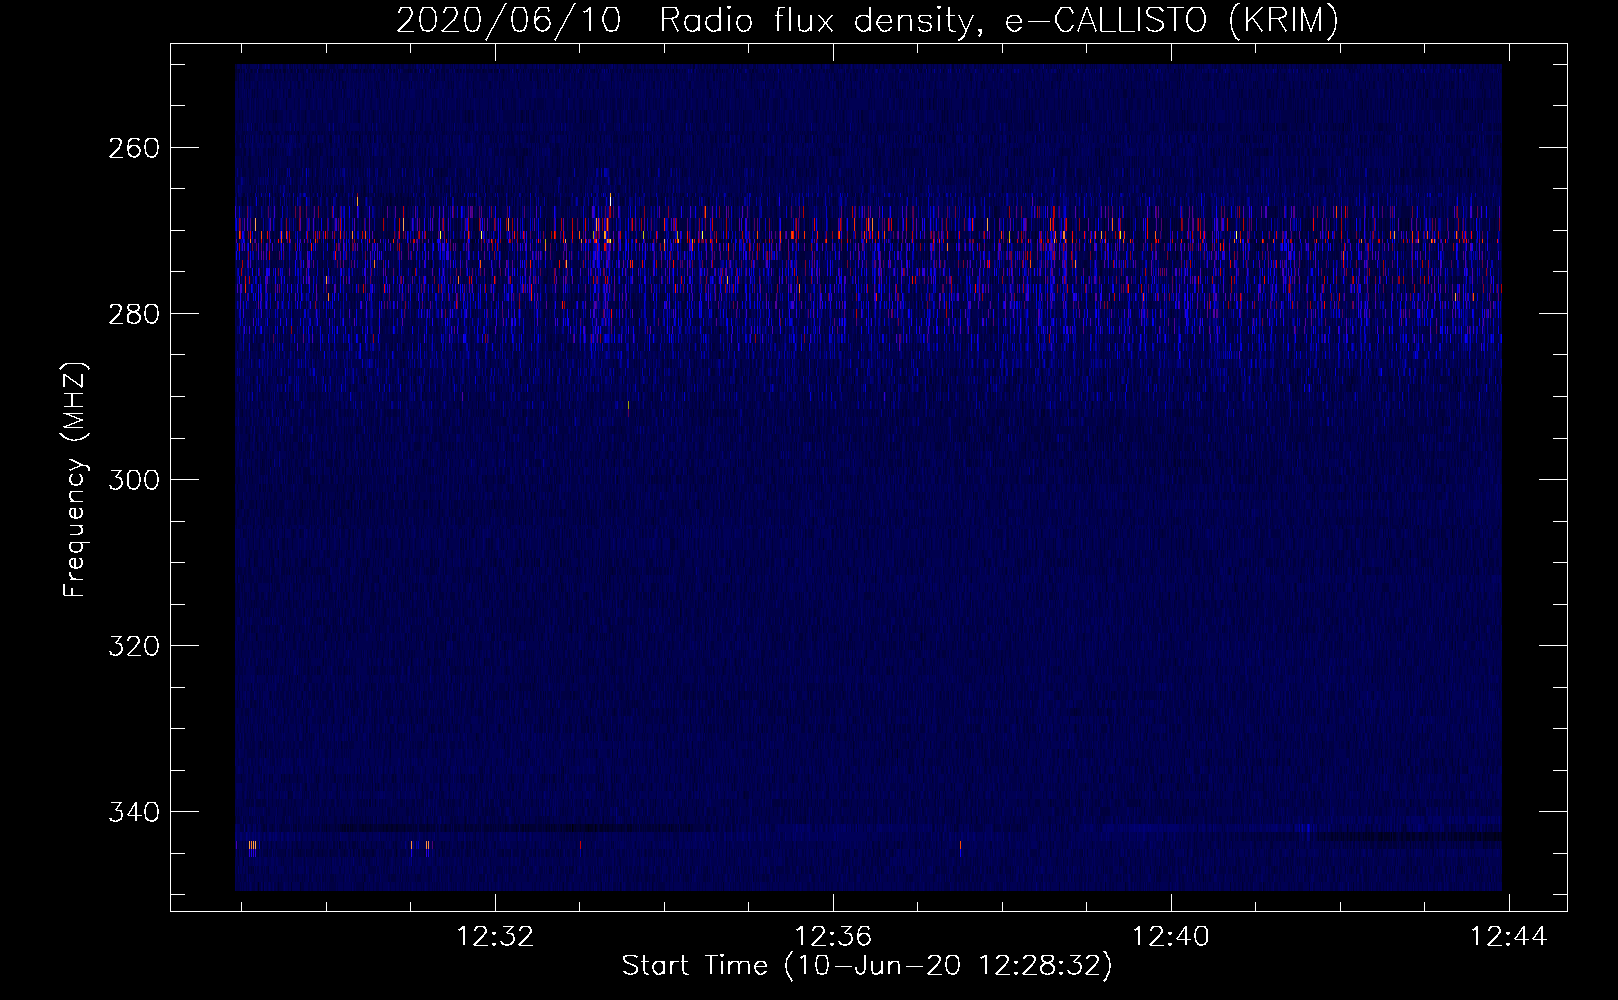Click the 320 frequency tick label
The height and width of the screenshot is (1000, 1618).
[133, 646]
